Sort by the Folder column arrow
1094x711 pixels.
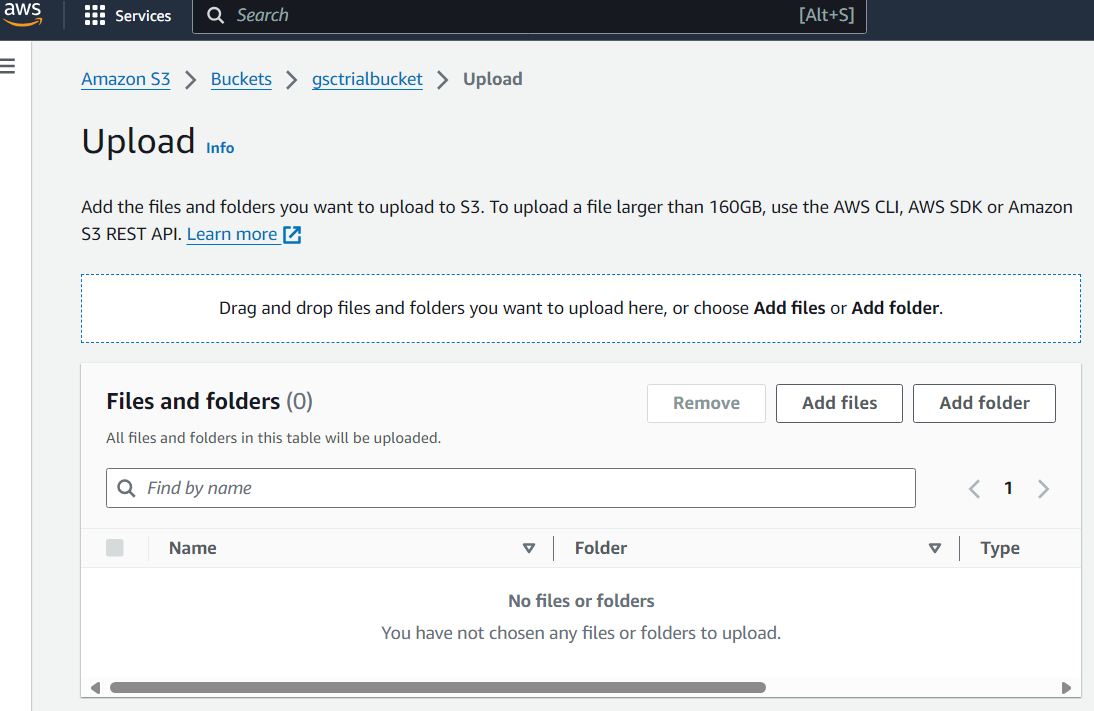point(935,548)
